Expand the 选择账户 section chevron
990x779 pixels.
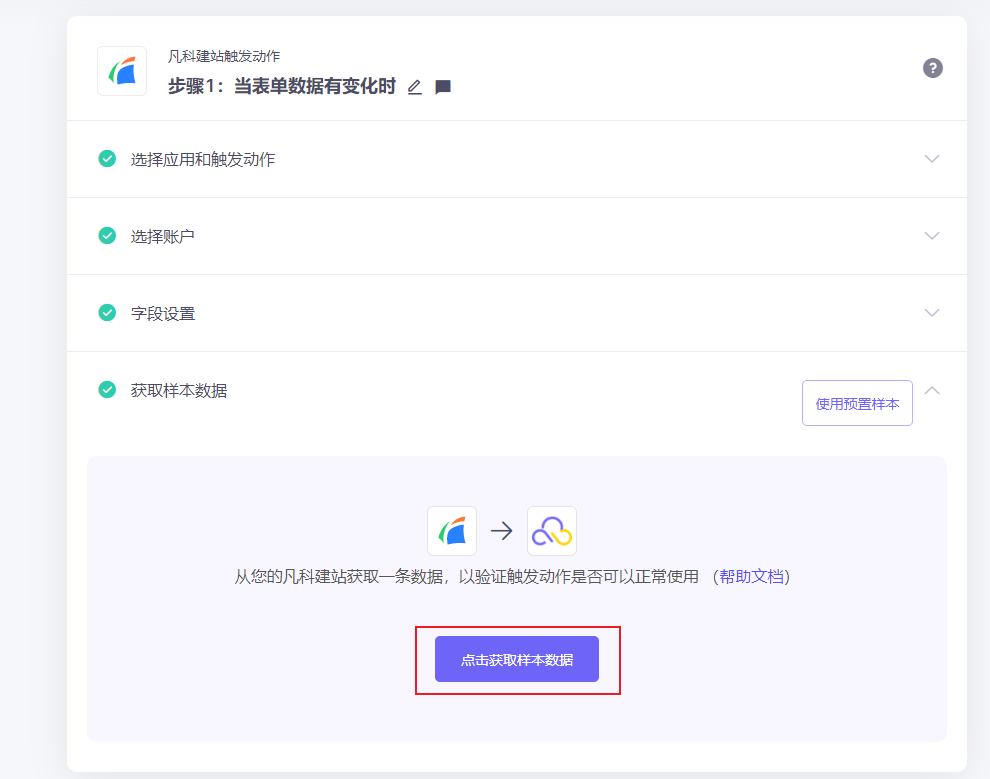coord(932,235)
